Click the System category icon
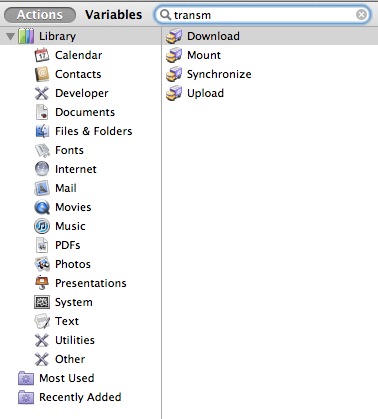Screen dimensions: 378x419 [x=42, y=302]
